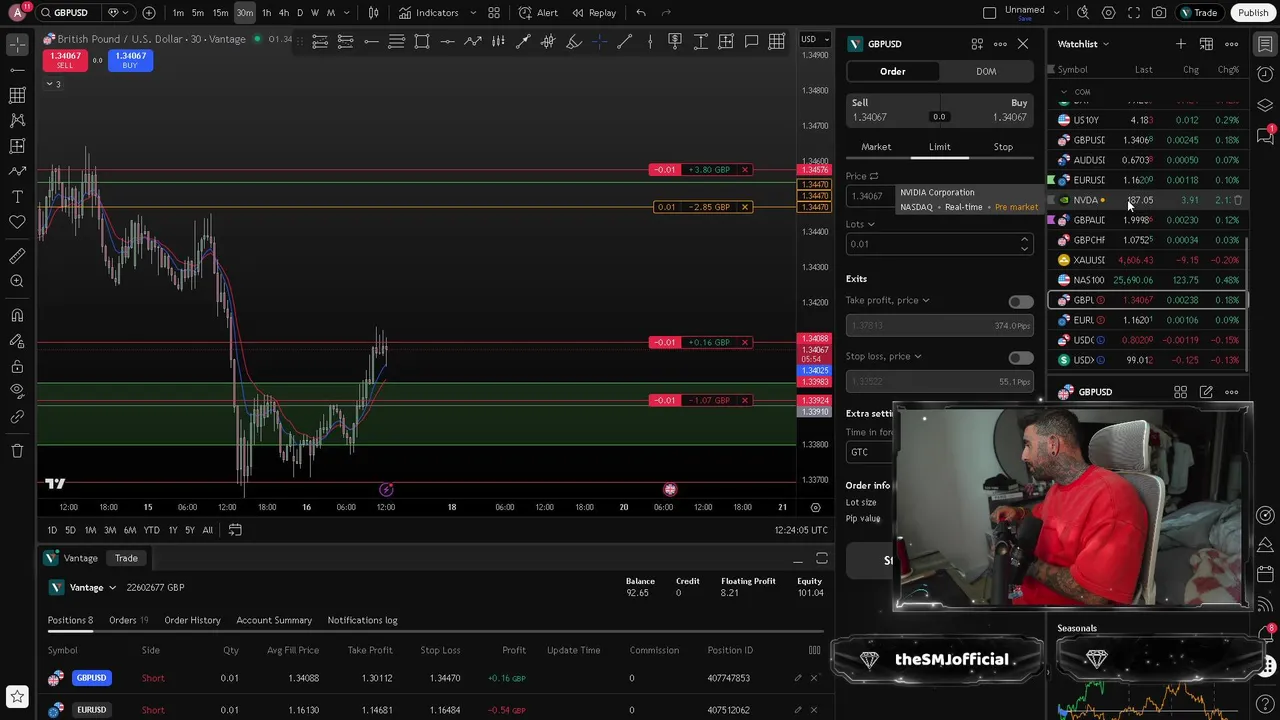Add symbol to watchlist plus icon

click(x=1181, y=44)
